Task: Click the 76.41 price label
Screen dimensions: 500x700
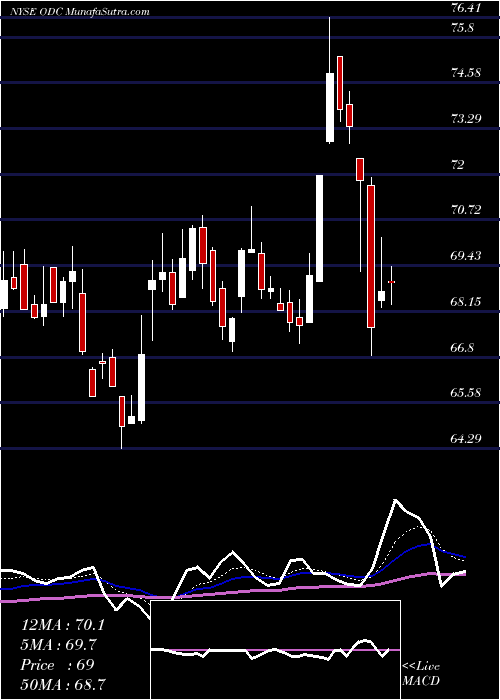Action: point(466,8)
